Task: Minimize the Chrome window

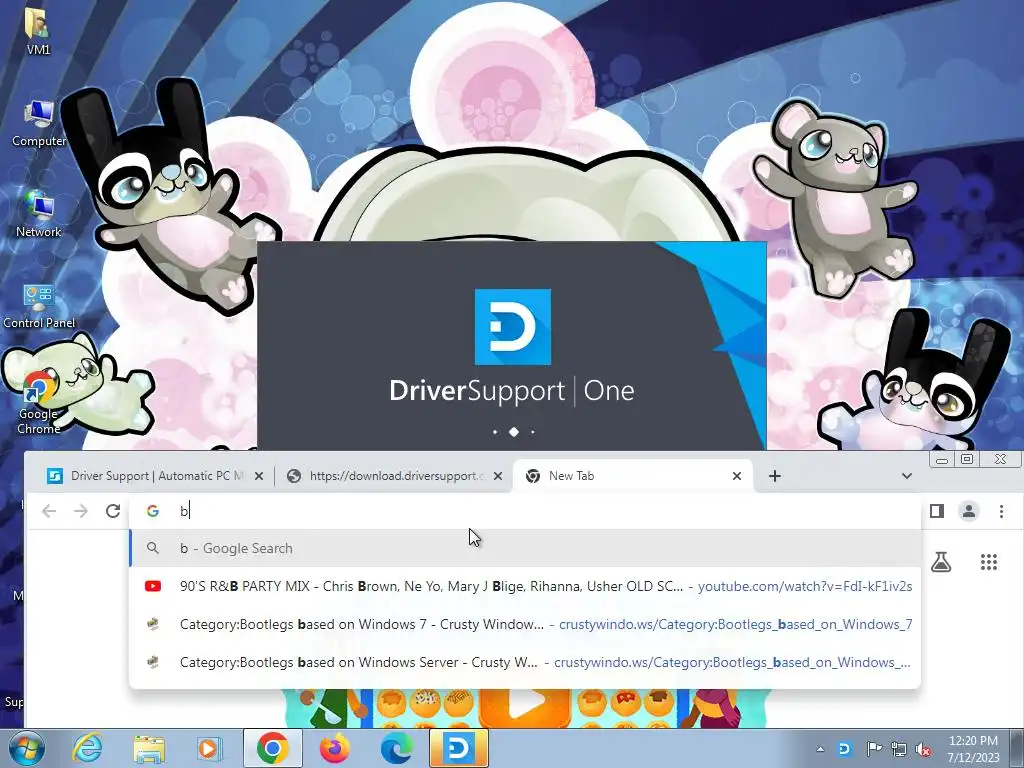Action: 942,459
